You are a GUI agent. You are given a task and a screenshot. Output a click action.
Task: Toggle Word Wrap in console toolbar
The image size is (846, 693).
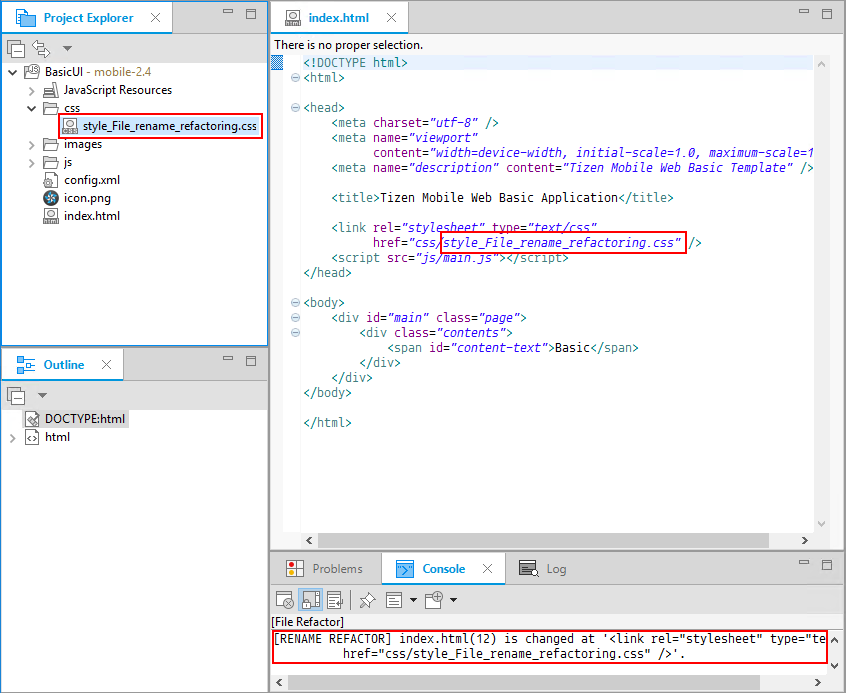click(x=335, y=600)
